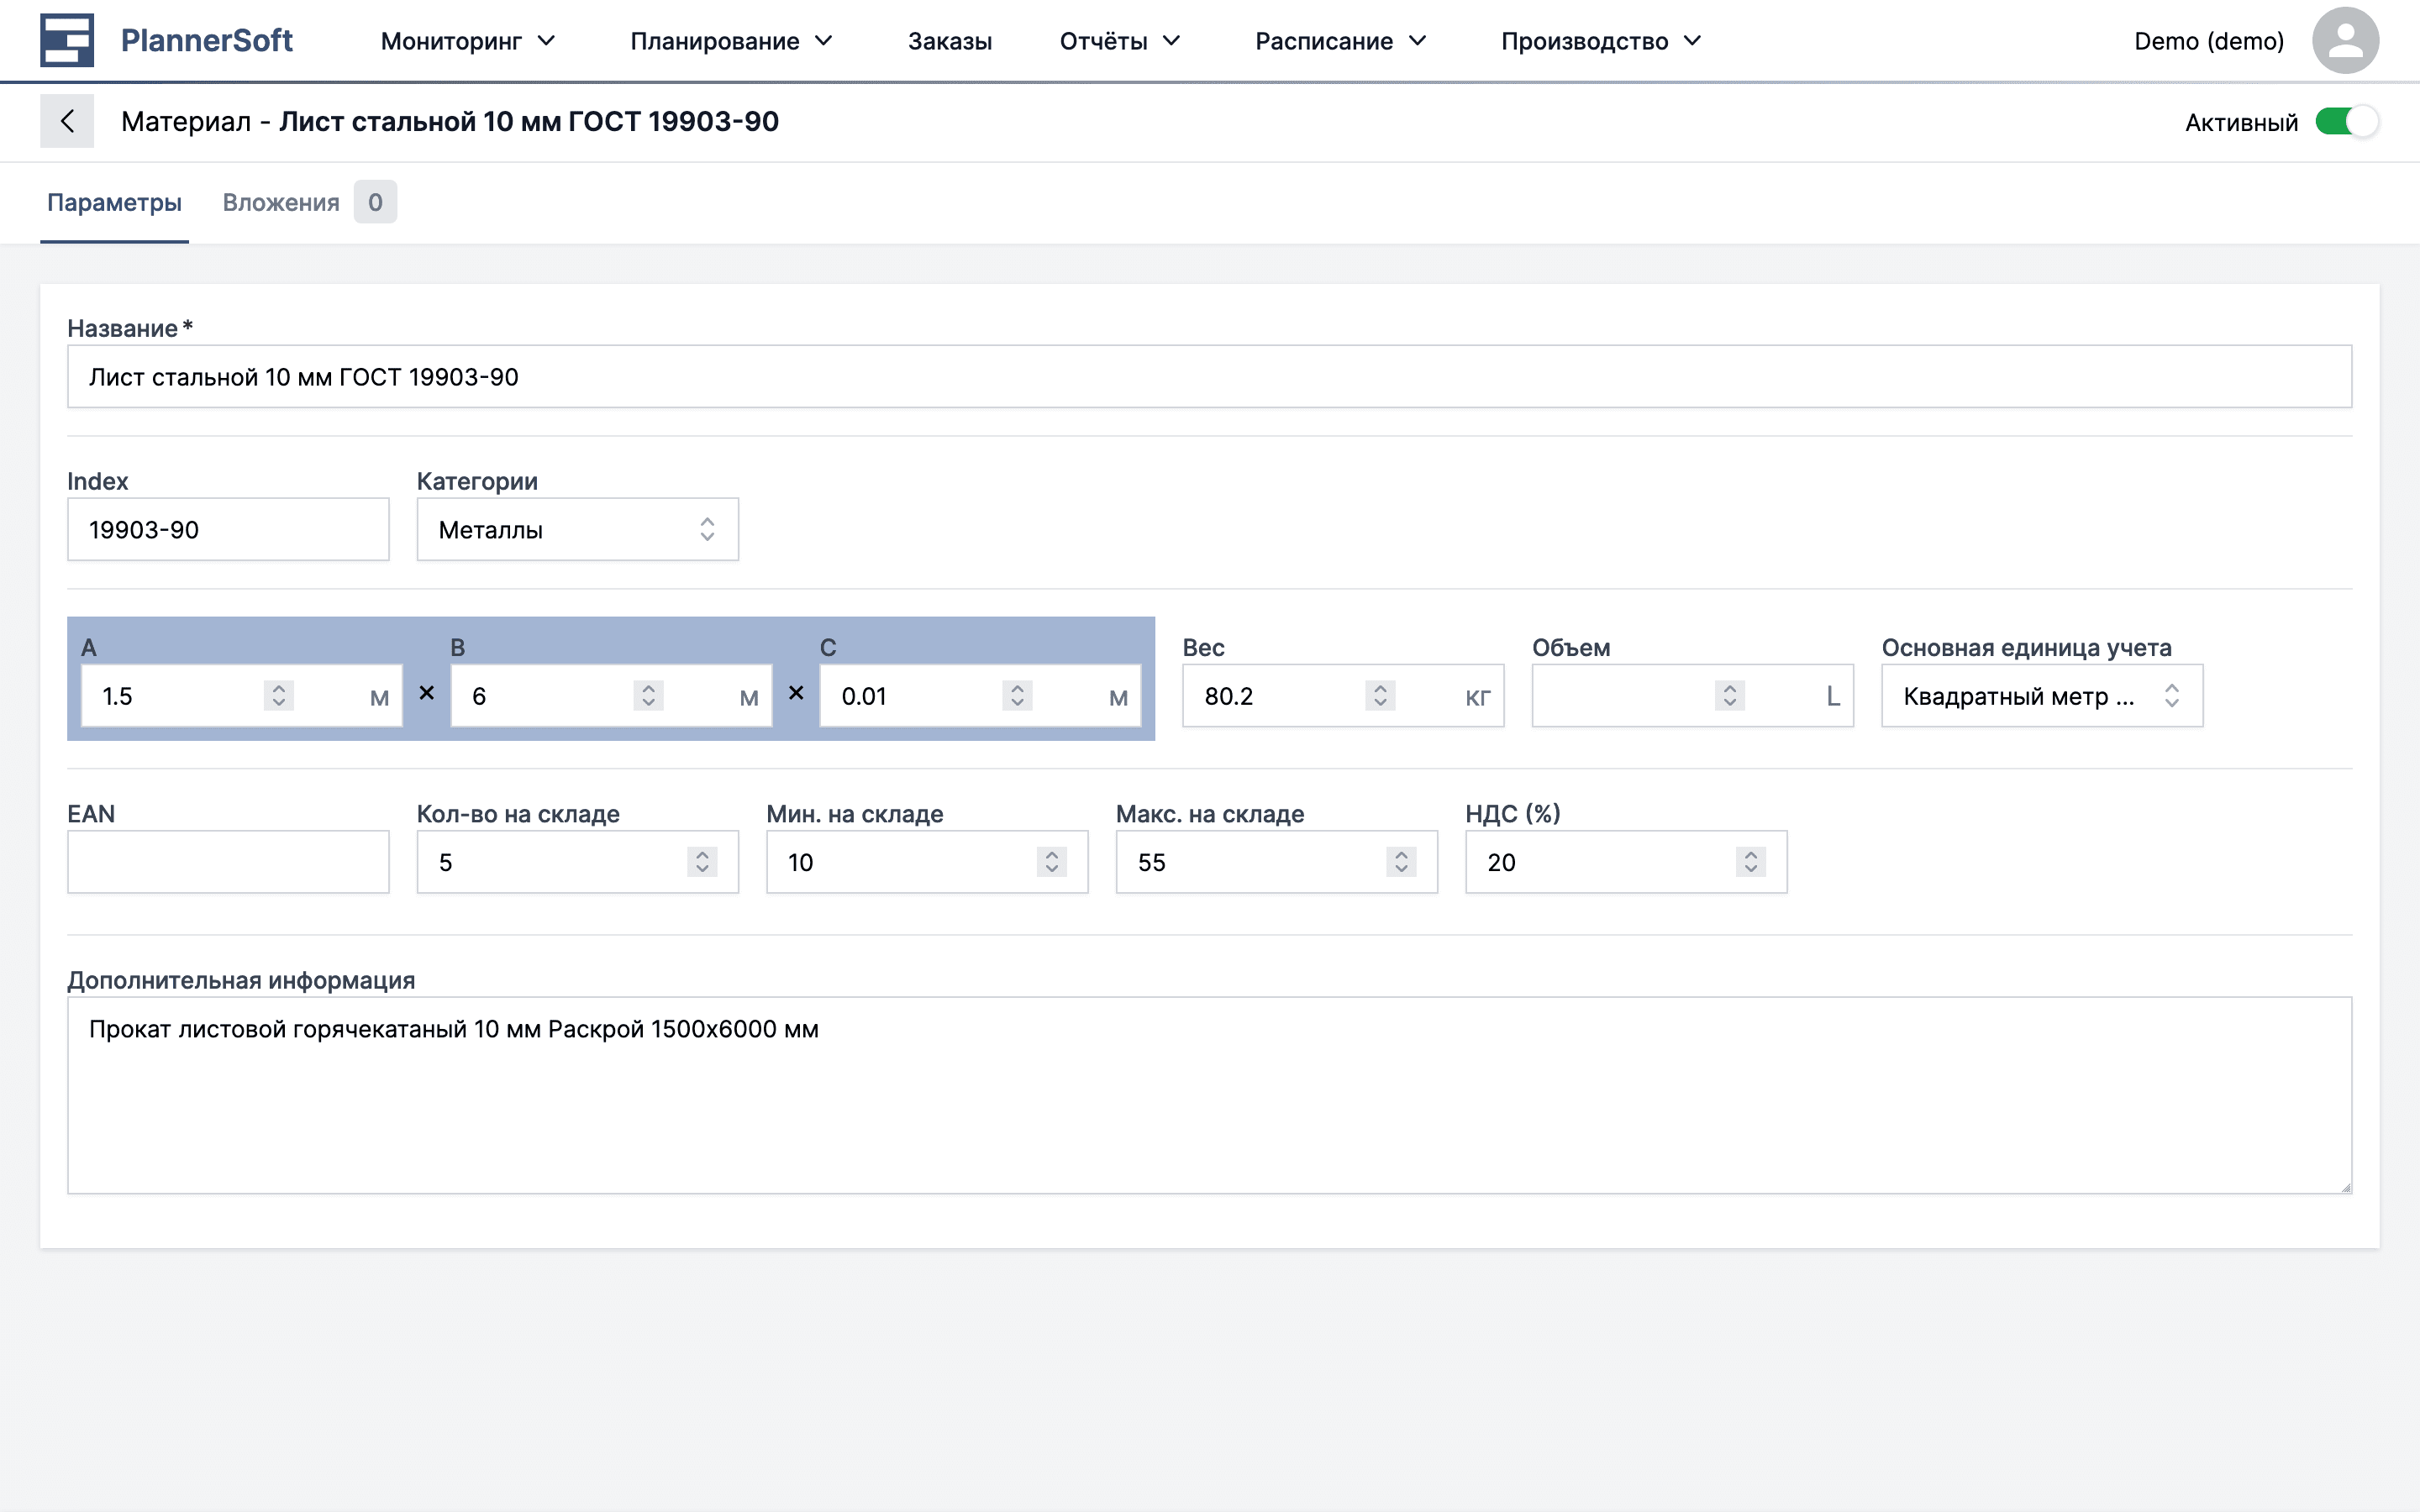The image size is (2420, 1512).
Task: Click the Demo (demo) user label
Action: [x=2208, y=41]
